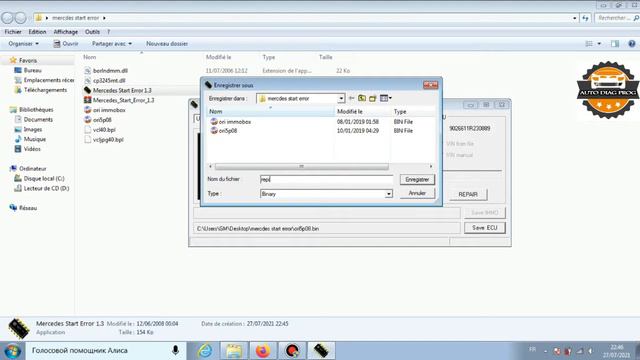Open Firefox from taskbar
The height and width of the screenshot is (360, 640).
[263, 351]
